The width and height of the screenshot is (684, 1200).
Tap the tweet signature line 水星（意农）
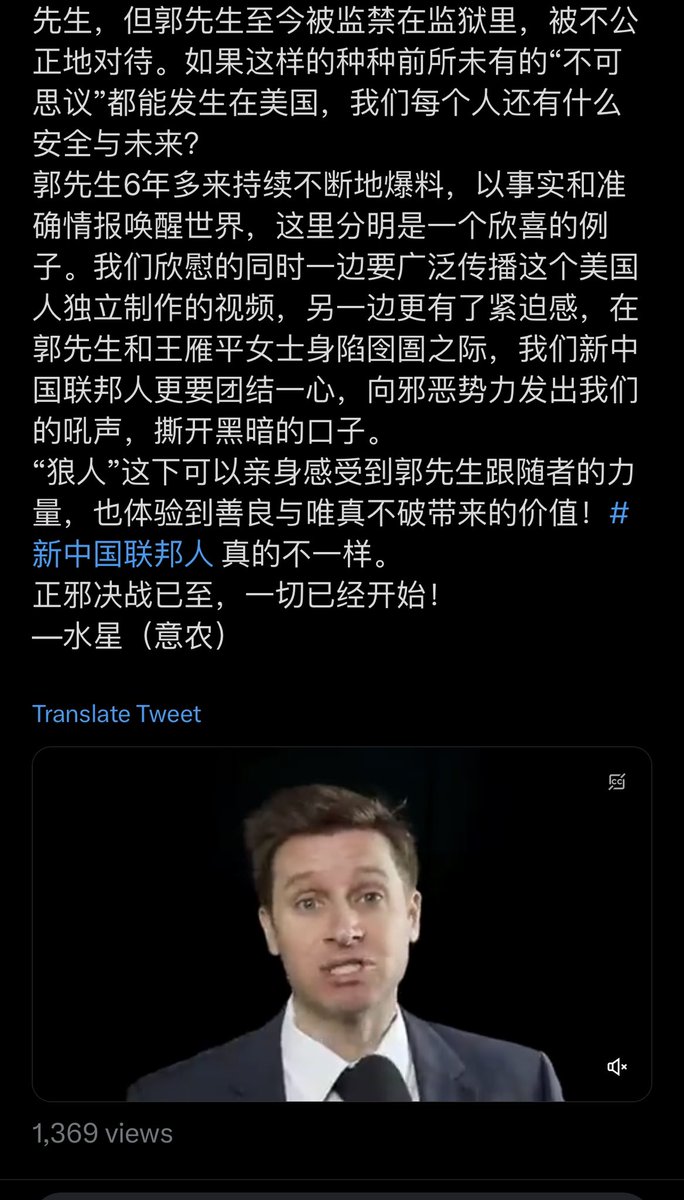tap(129, 635)
